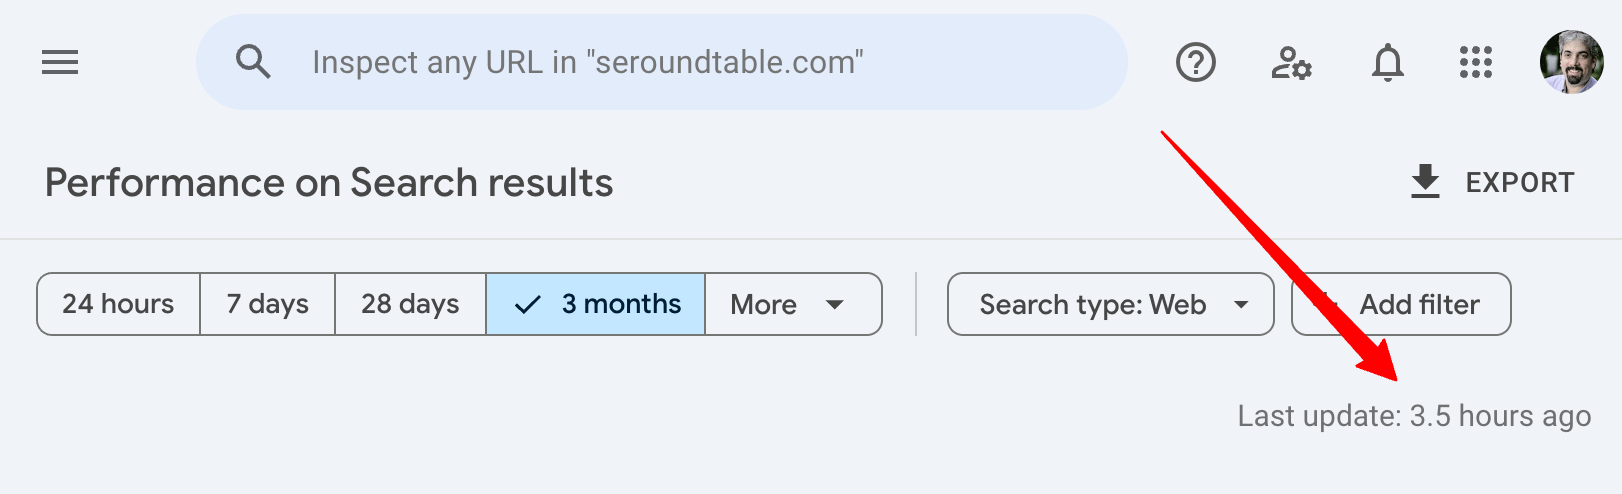Click the magnifier icon in search bar

pyautogui.click(x=253, y=62)
